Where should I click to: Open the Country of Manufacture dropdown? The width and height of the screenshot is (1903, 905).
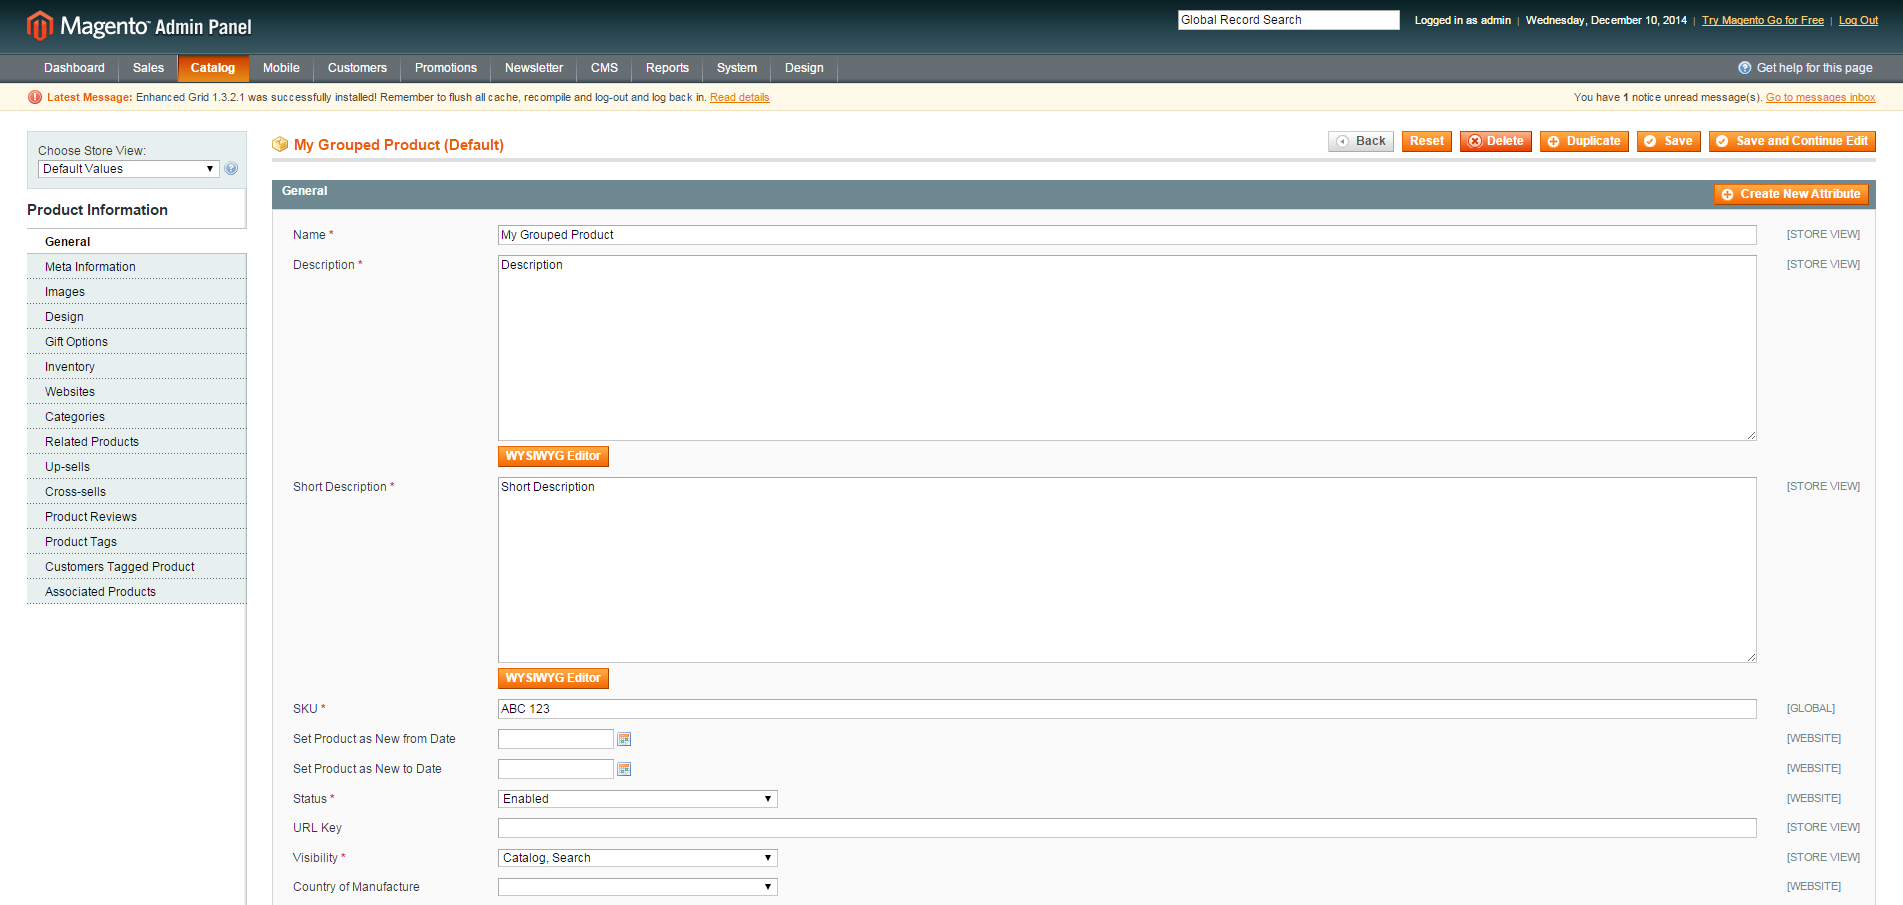pos(637,887)
